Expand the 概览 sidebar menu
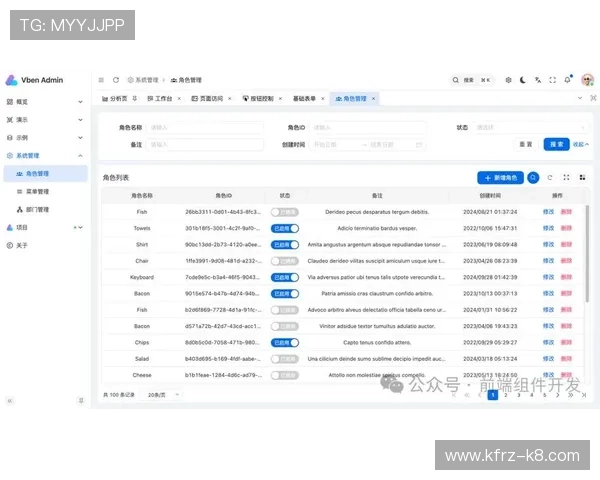 [45, 102]
